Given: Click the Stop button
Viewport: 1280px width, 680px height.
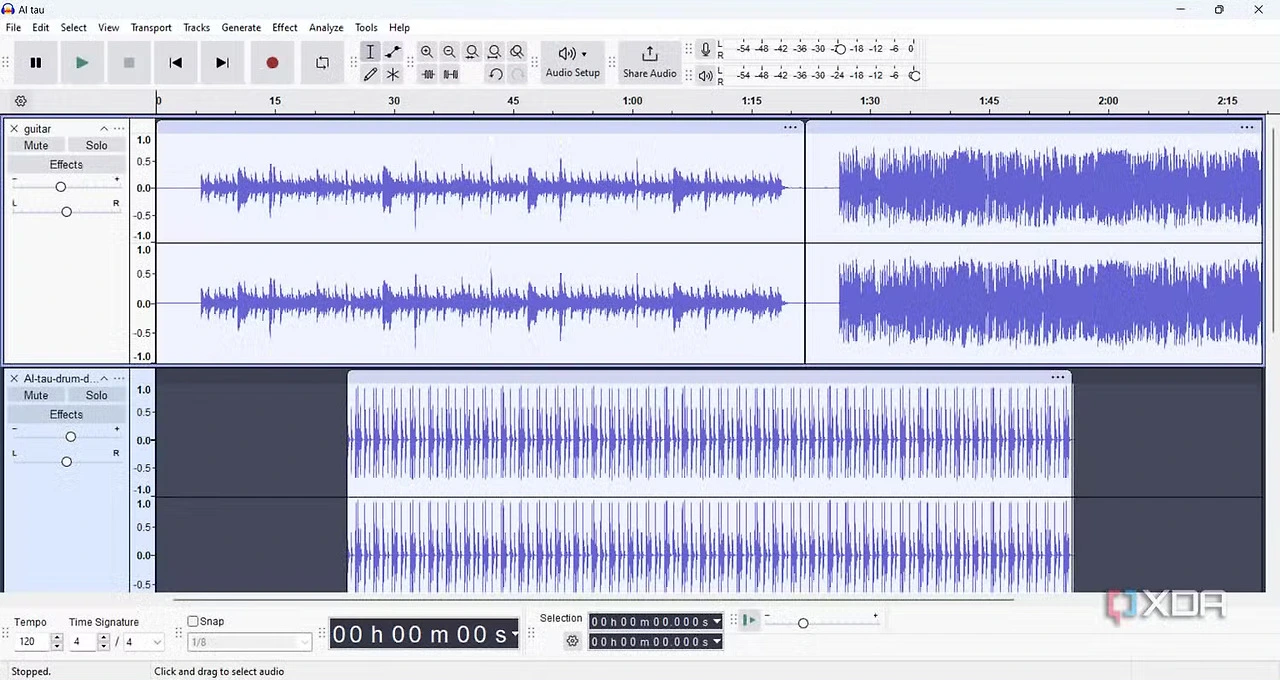Looking at the screenshot, I should coord(129,63).
